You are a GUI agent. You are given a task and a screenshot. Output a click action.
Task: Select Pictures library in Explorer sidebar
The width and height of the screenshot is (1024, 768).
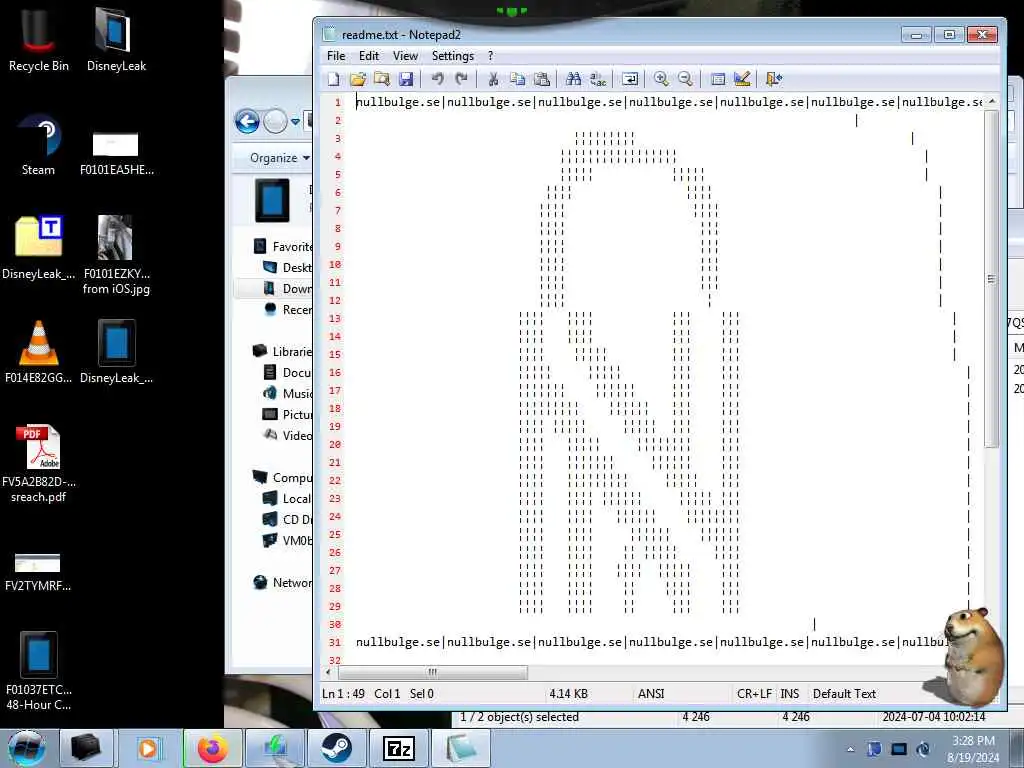[x=288, y=414]
